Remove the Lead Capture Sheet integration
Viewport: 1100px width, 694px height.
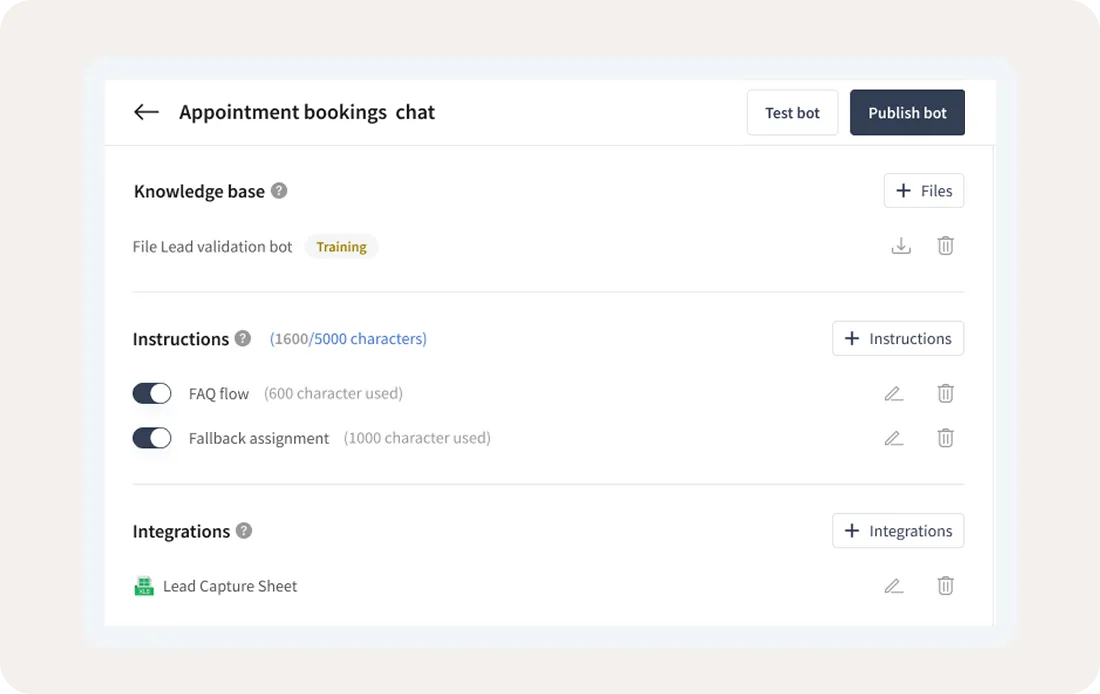(x=945, y=586)
